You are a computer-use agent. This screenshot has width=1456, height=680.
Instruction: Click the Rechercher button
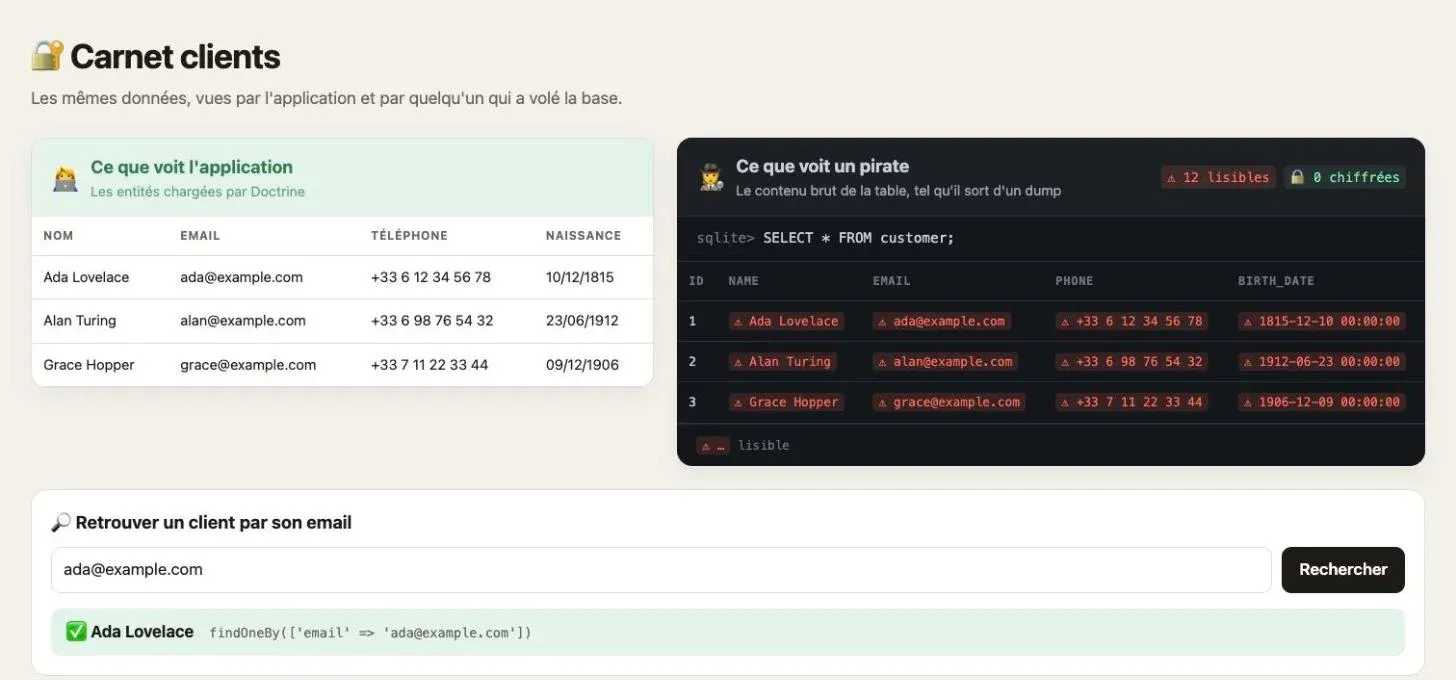(x=1343, y=570)
